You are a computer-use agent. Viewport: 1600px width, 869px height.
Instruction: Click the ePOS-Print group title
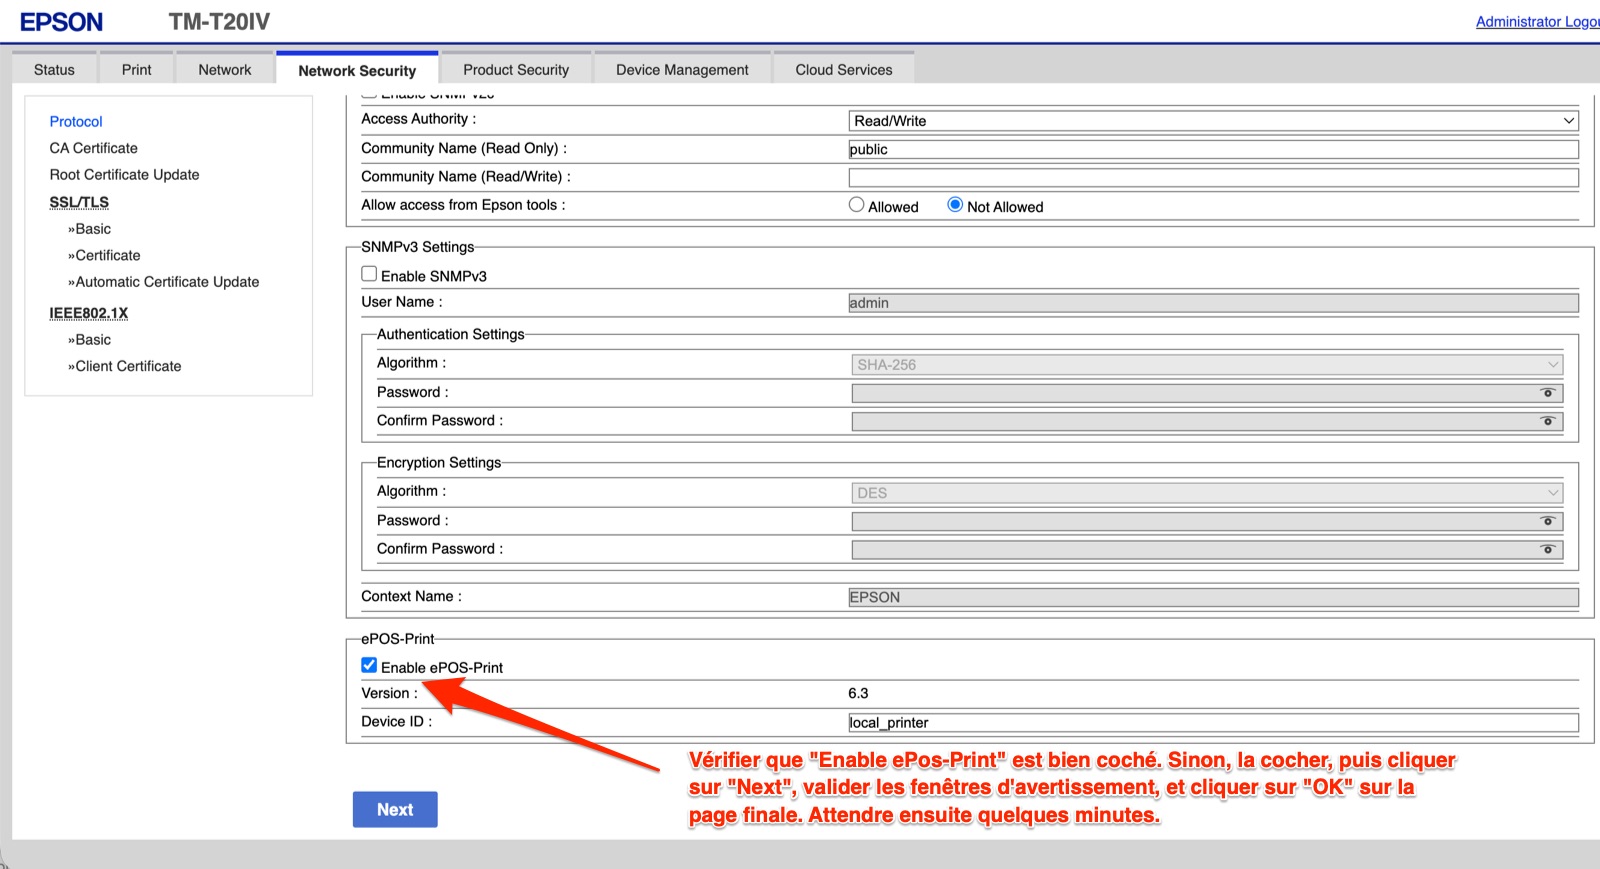[x=398, y=639]
